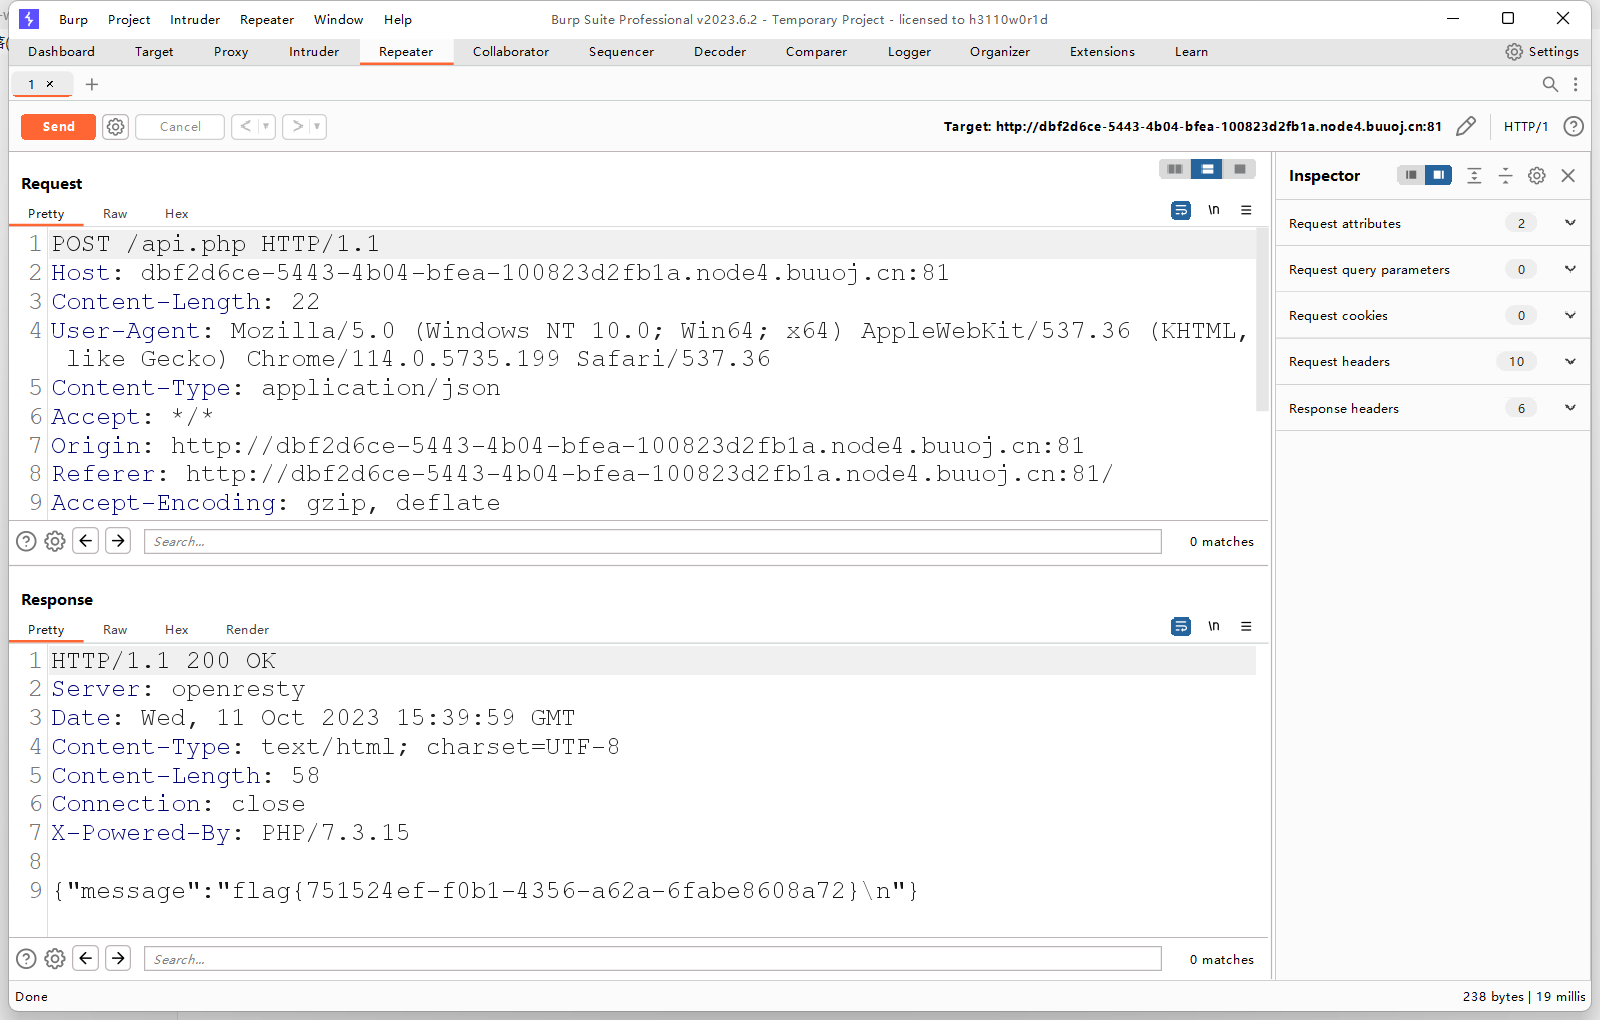Expand all Inspector sections icon

(1474, 176)
